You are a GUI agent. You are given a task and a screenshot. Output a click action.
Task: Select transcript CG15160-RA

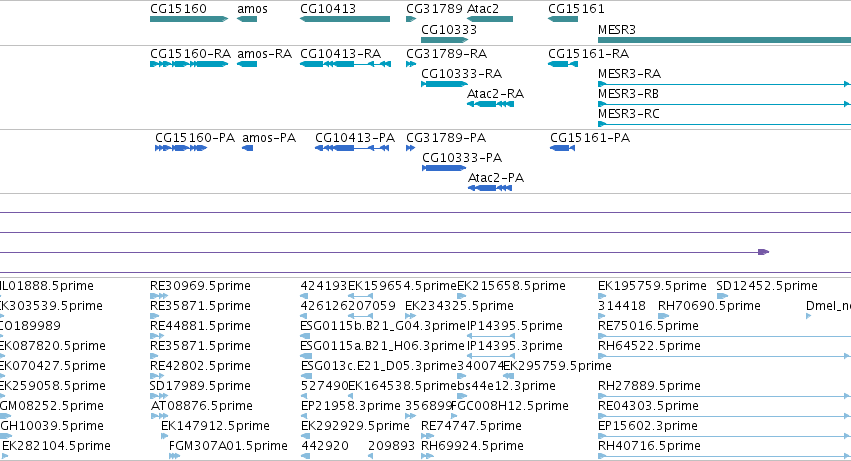tap(190, 54)
